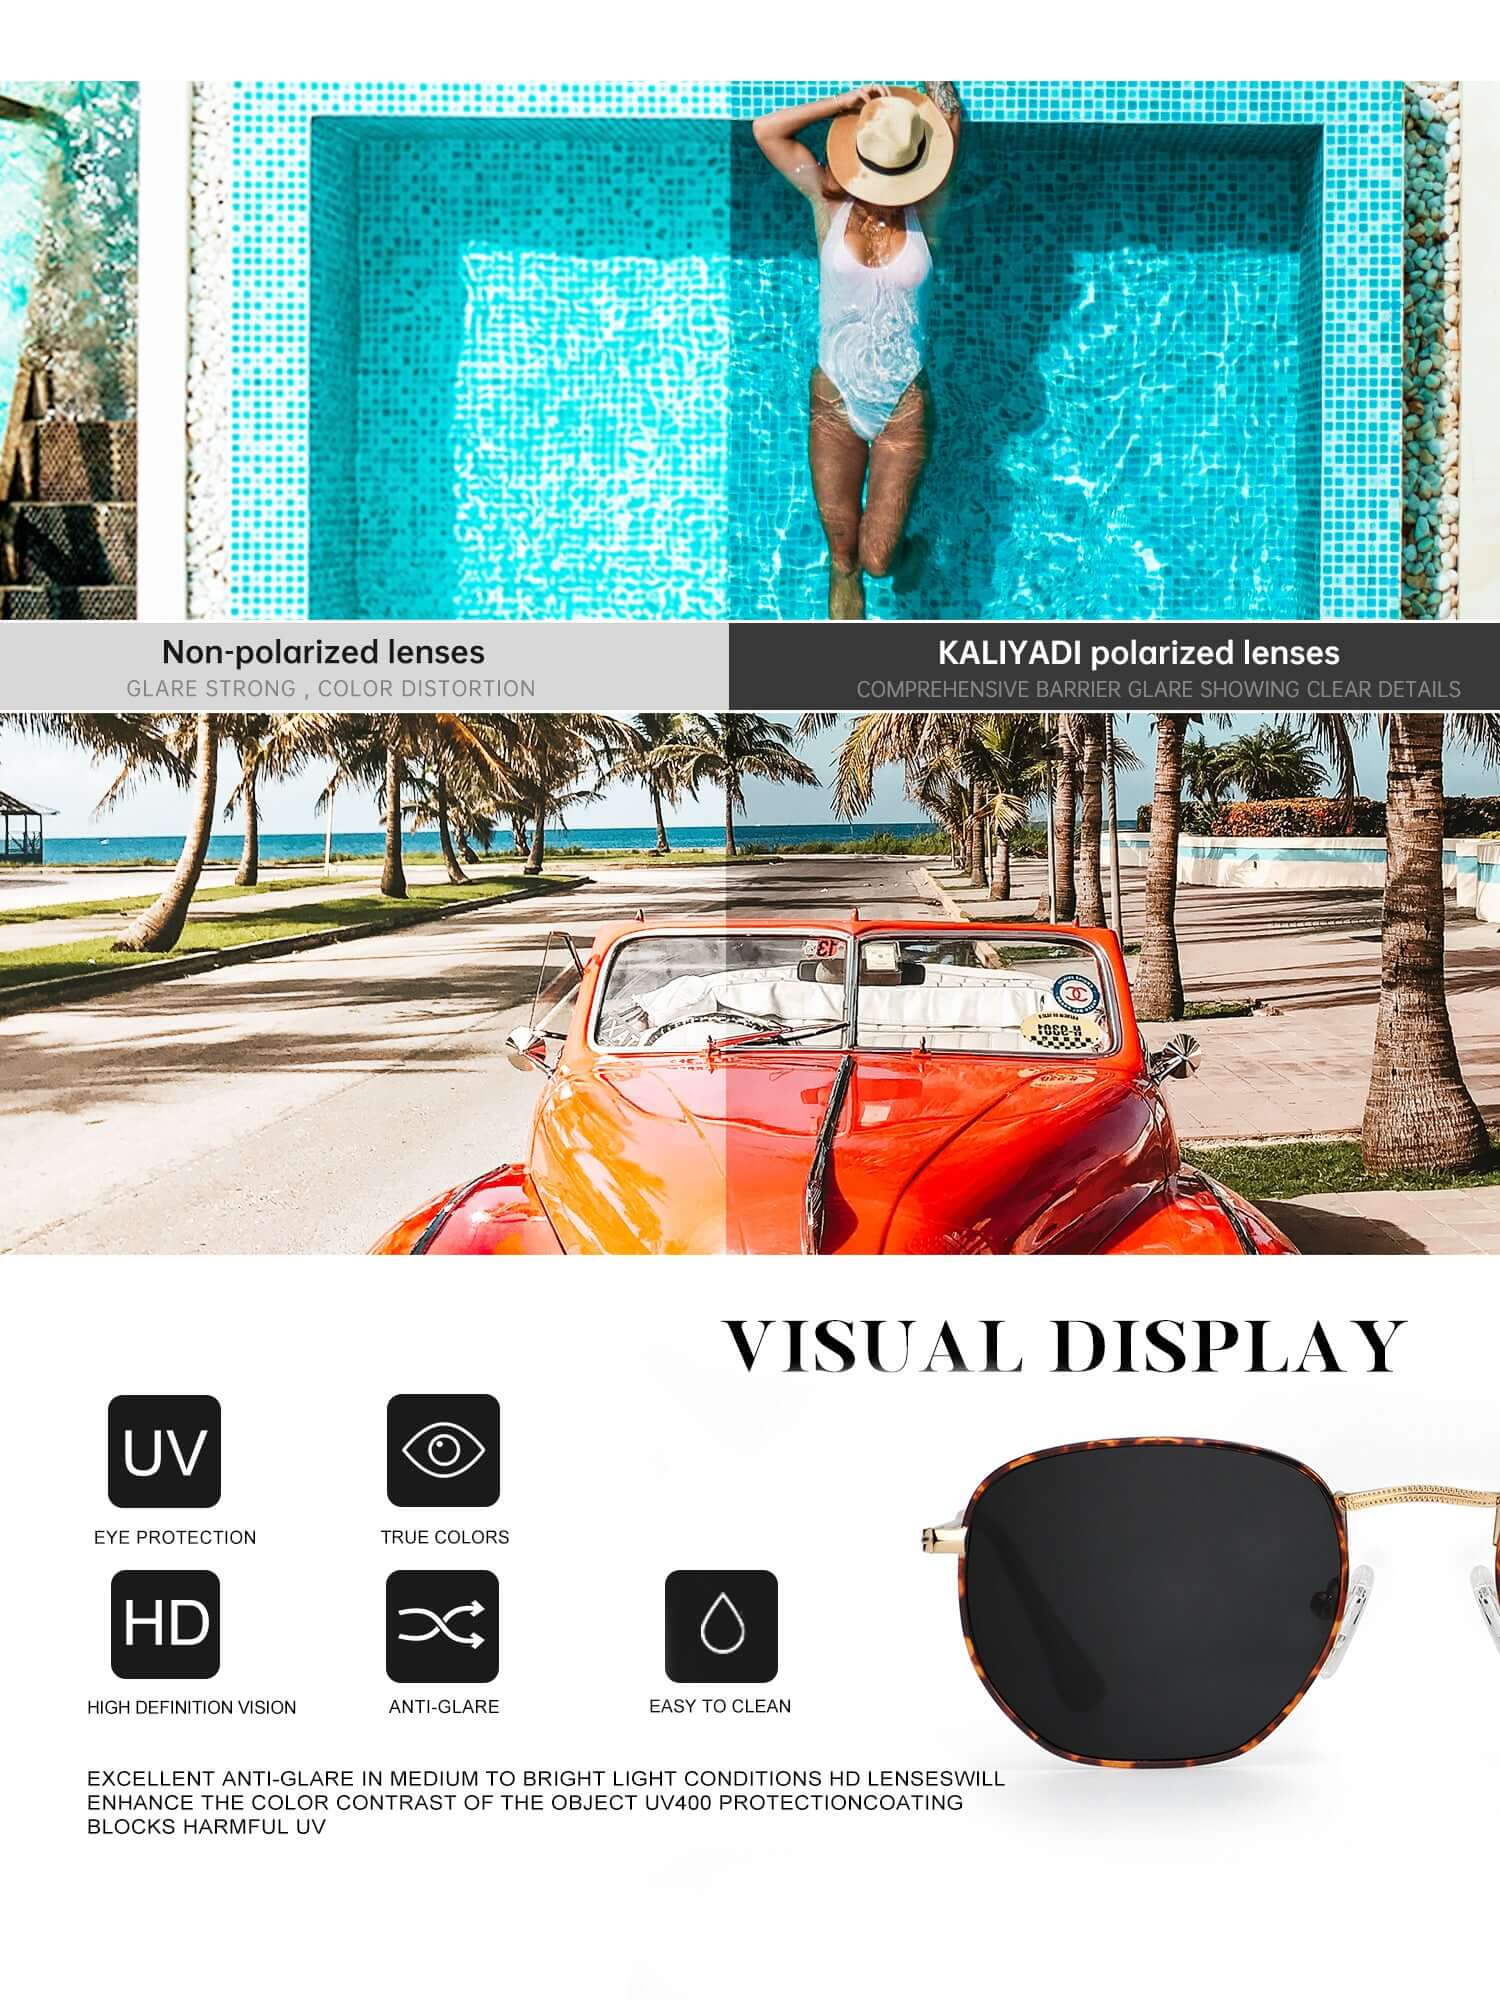Click the water drop easy-clean icon
This screenshot has height=2000, width=1500.
click(x=721, y=1626)
